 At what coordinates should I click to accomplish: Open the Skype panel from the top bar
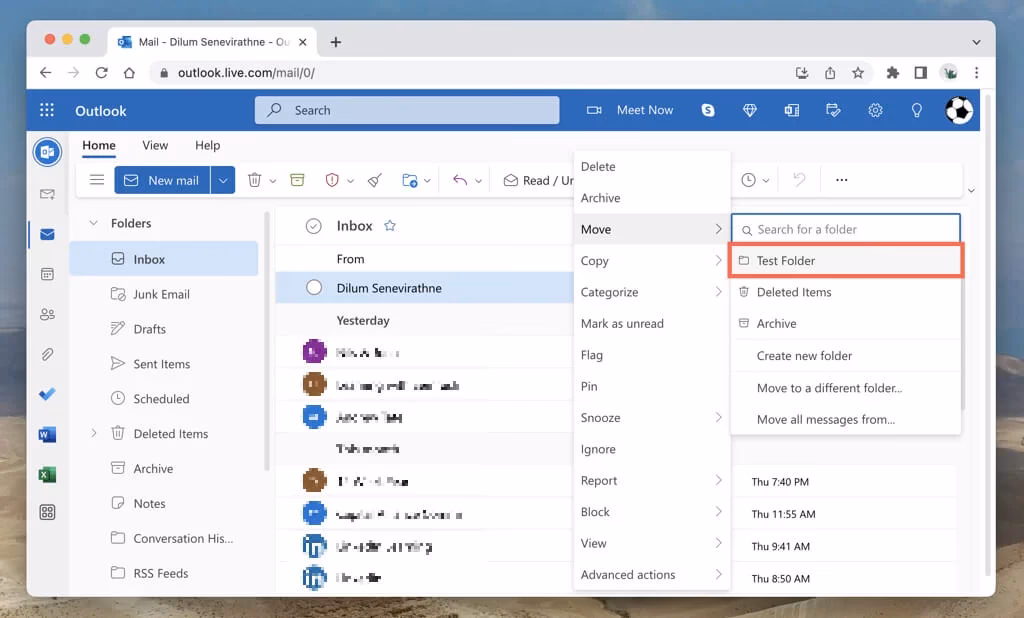coord(707,110)
